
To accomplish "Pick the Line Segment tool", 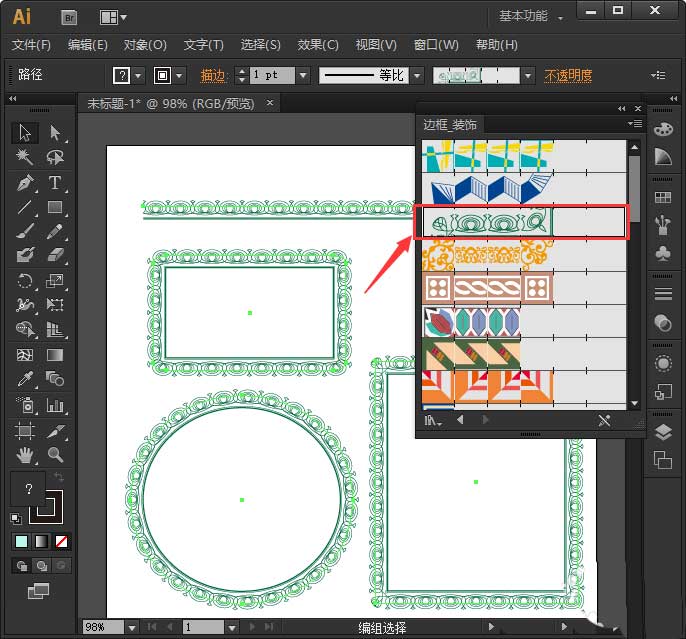I will (x=25, y=207).
